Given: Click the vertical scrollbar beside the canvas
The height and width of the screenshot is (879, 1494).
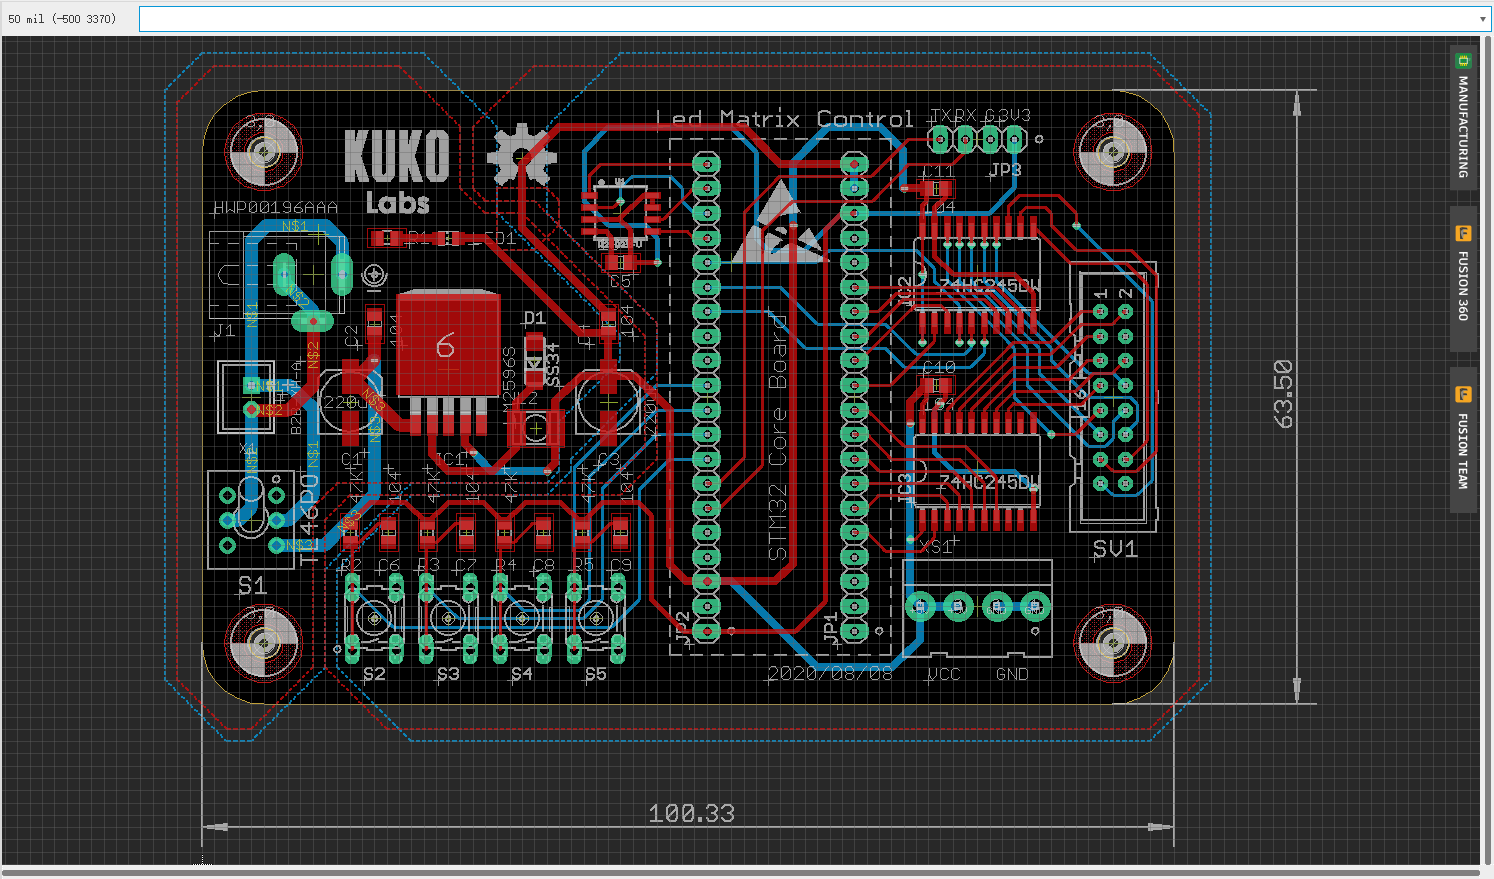Looking at the screenshot, I should [1486, 450].
